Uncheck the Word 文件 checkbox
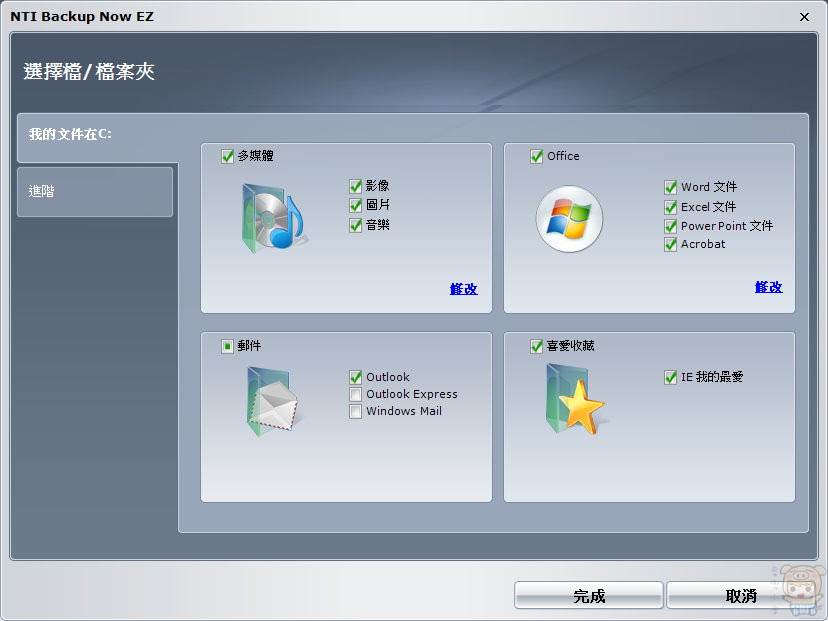The width and height of the screenshot is (828, 621). click(x=670, y=187)
